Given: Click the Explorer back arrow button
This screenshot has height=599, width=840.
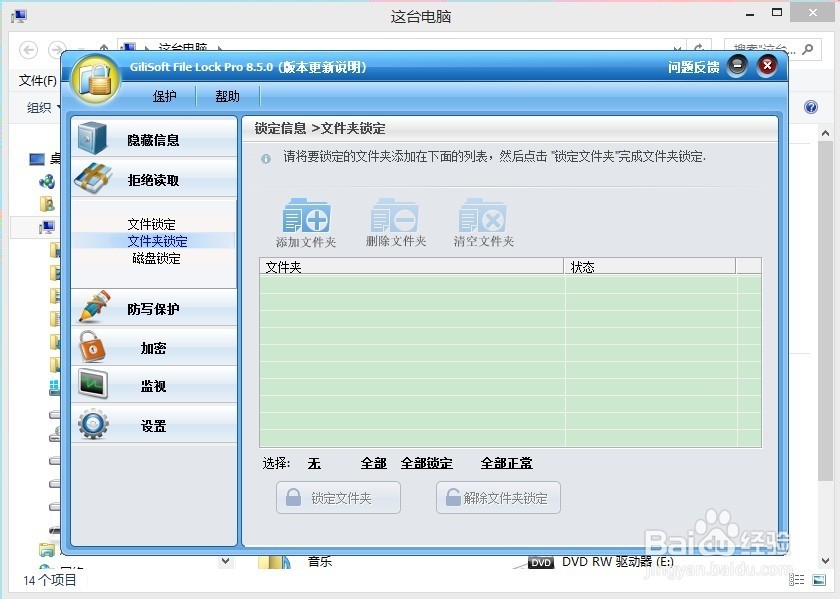Looking at the screenshot, I should (x=28, y=50).
